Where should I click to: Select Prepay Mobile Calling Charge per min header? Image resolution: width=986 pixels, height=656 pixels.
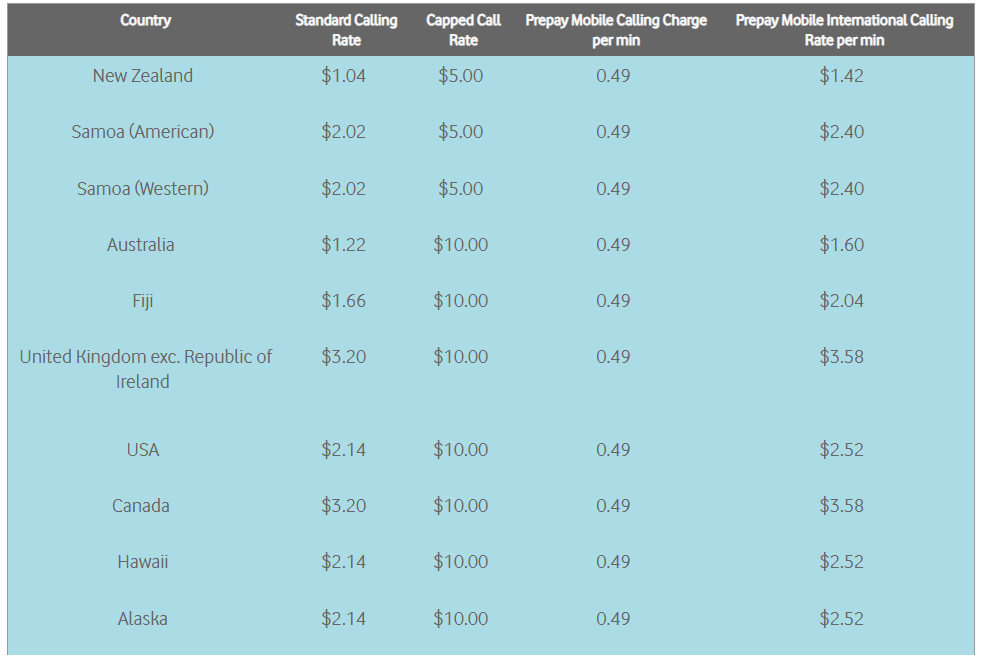coord(616,30)
